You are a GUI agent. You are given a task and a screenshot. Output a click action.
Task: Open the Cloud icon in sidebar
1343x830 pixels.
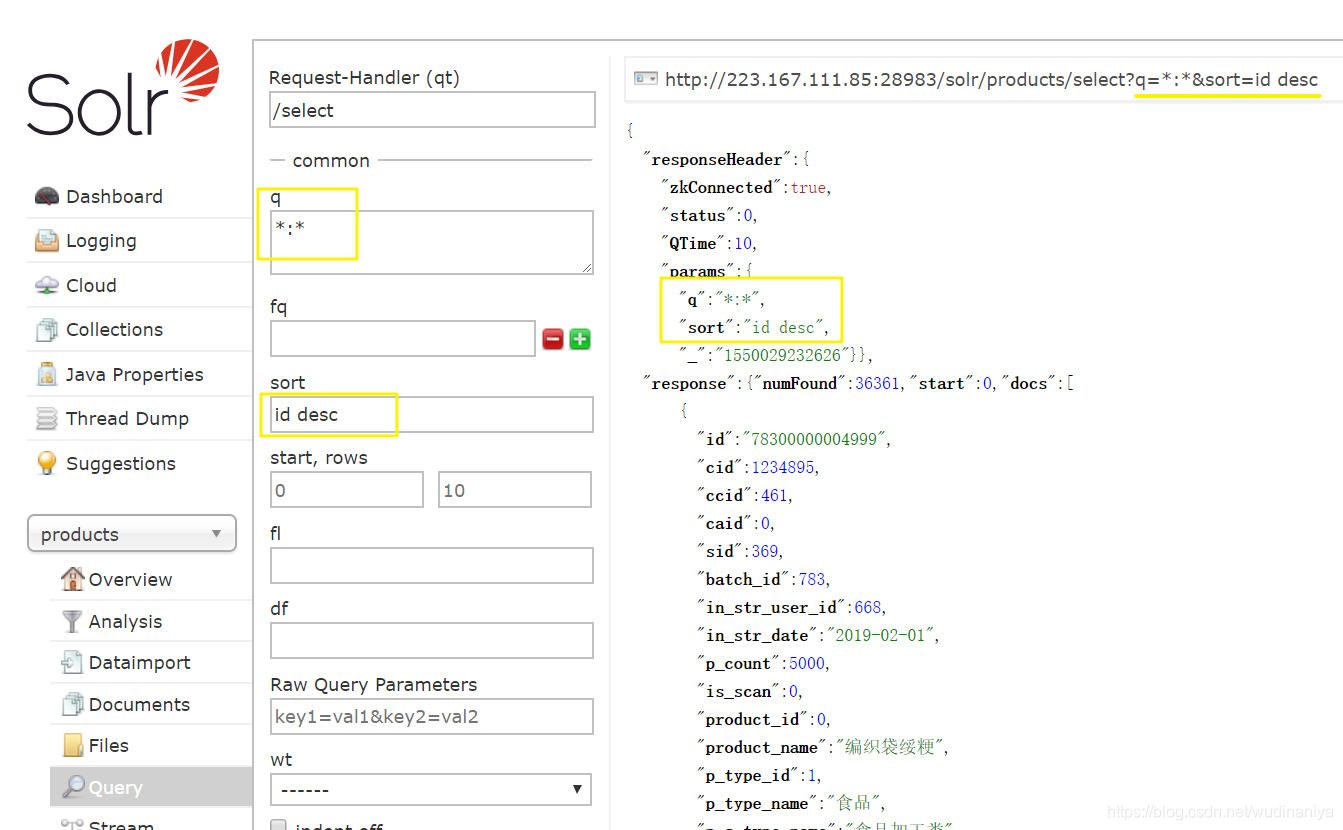pyautogui.click(x=47, y=285)
